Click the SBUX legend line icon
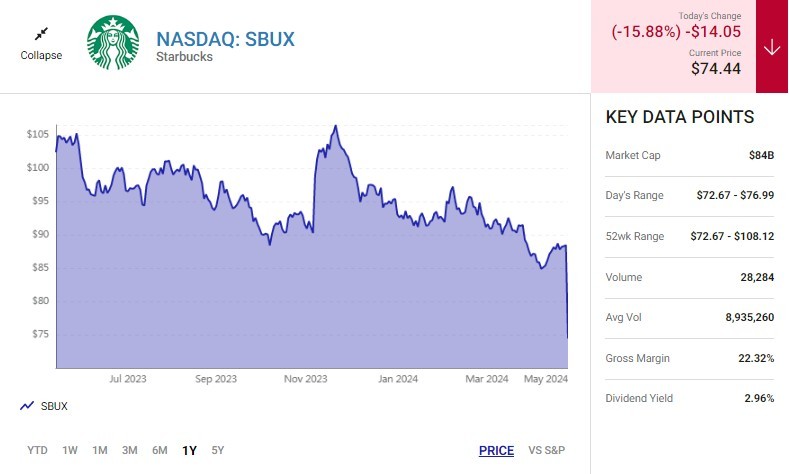789x474 pixels. click(x=26, y=406)
